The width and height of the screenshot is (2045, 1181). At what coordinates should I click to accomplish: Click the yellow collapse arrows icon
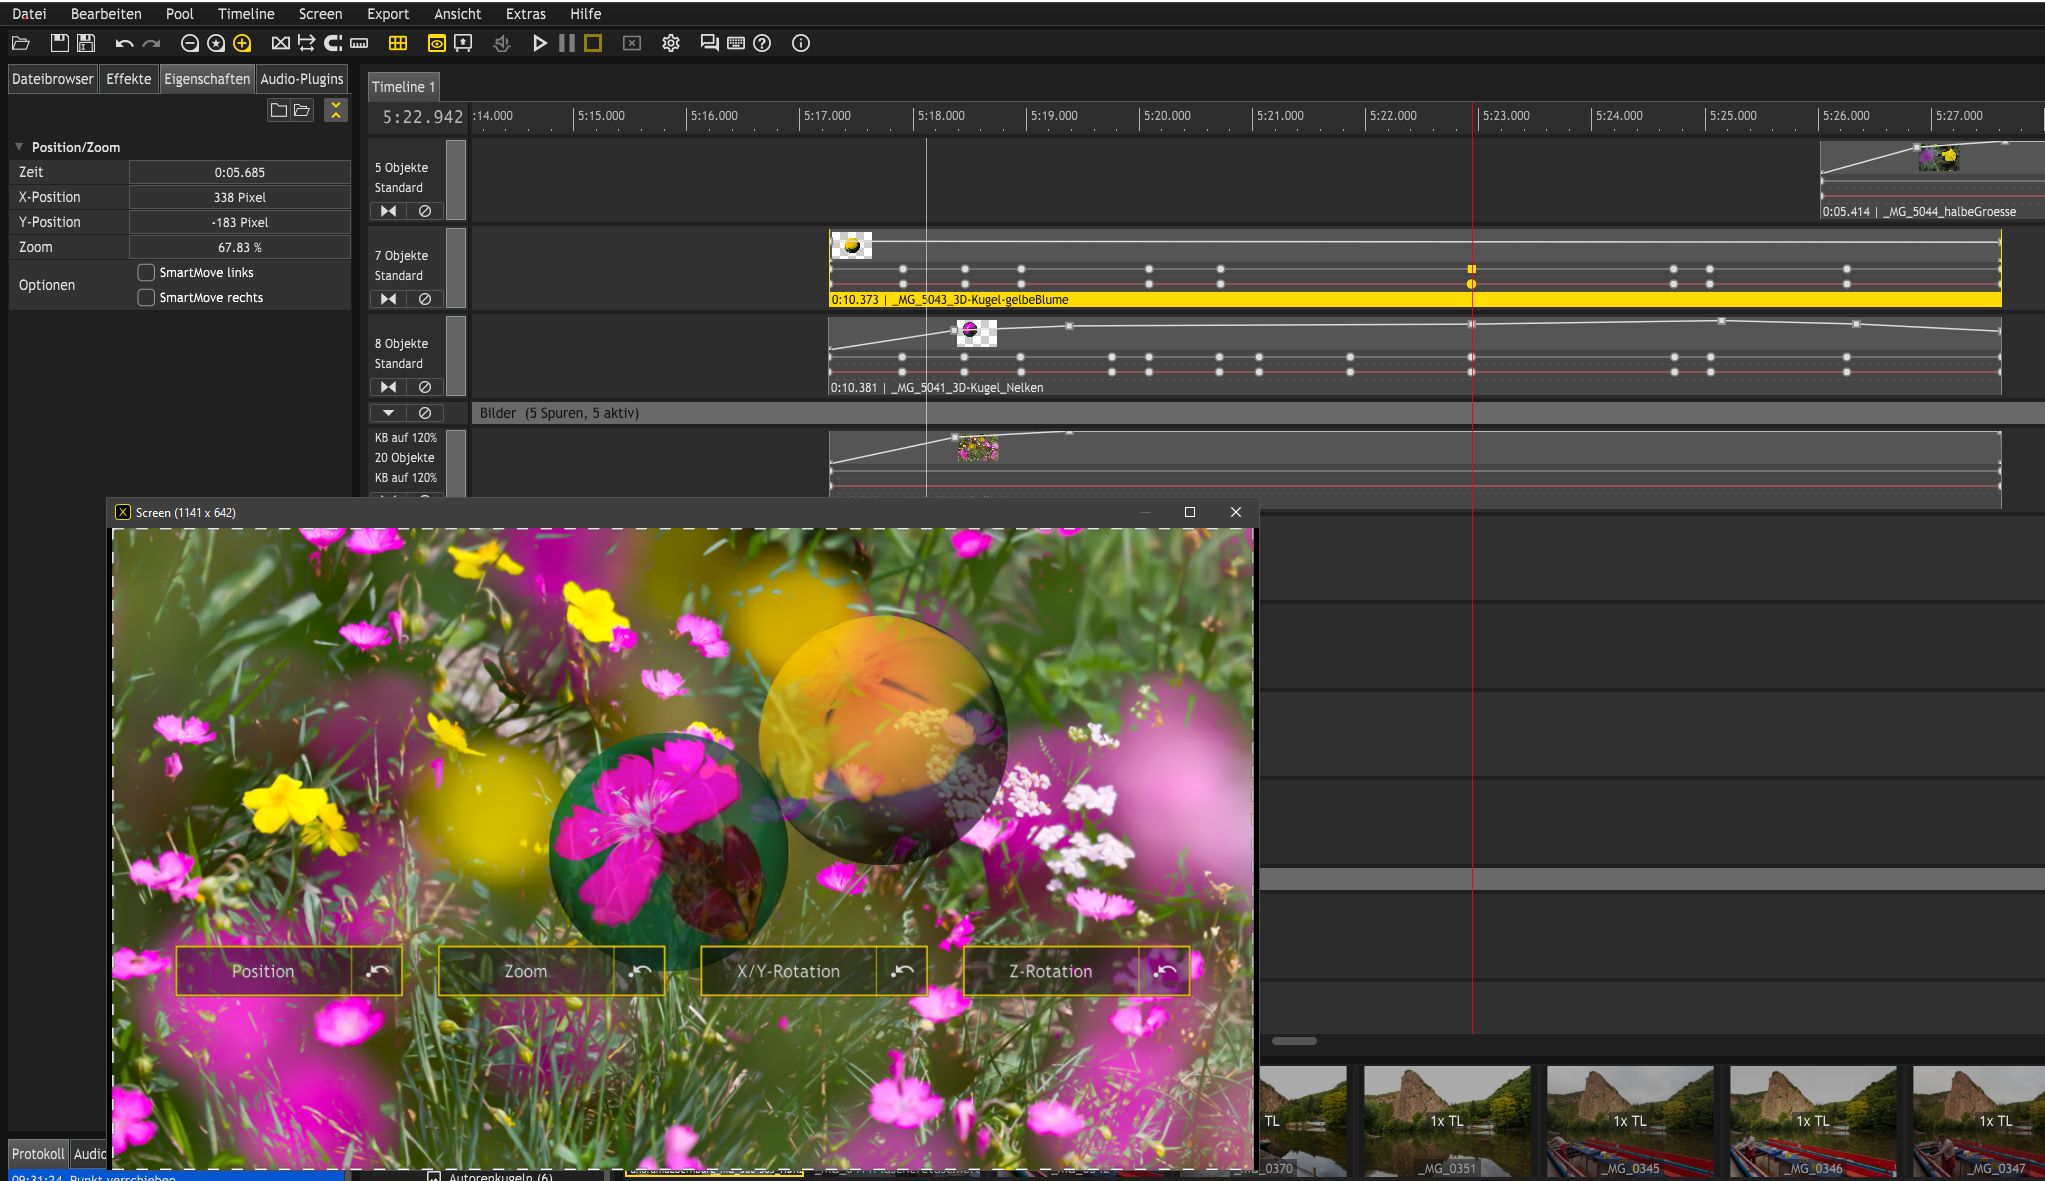point(336,110)
